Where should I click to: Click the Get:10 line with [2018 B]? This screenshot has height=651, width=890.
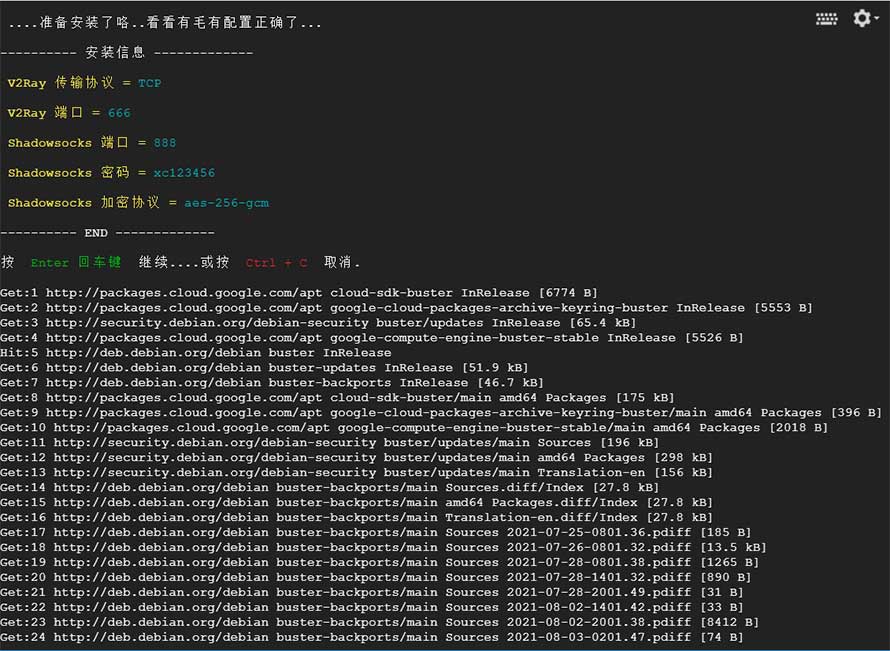click(414, 427)
